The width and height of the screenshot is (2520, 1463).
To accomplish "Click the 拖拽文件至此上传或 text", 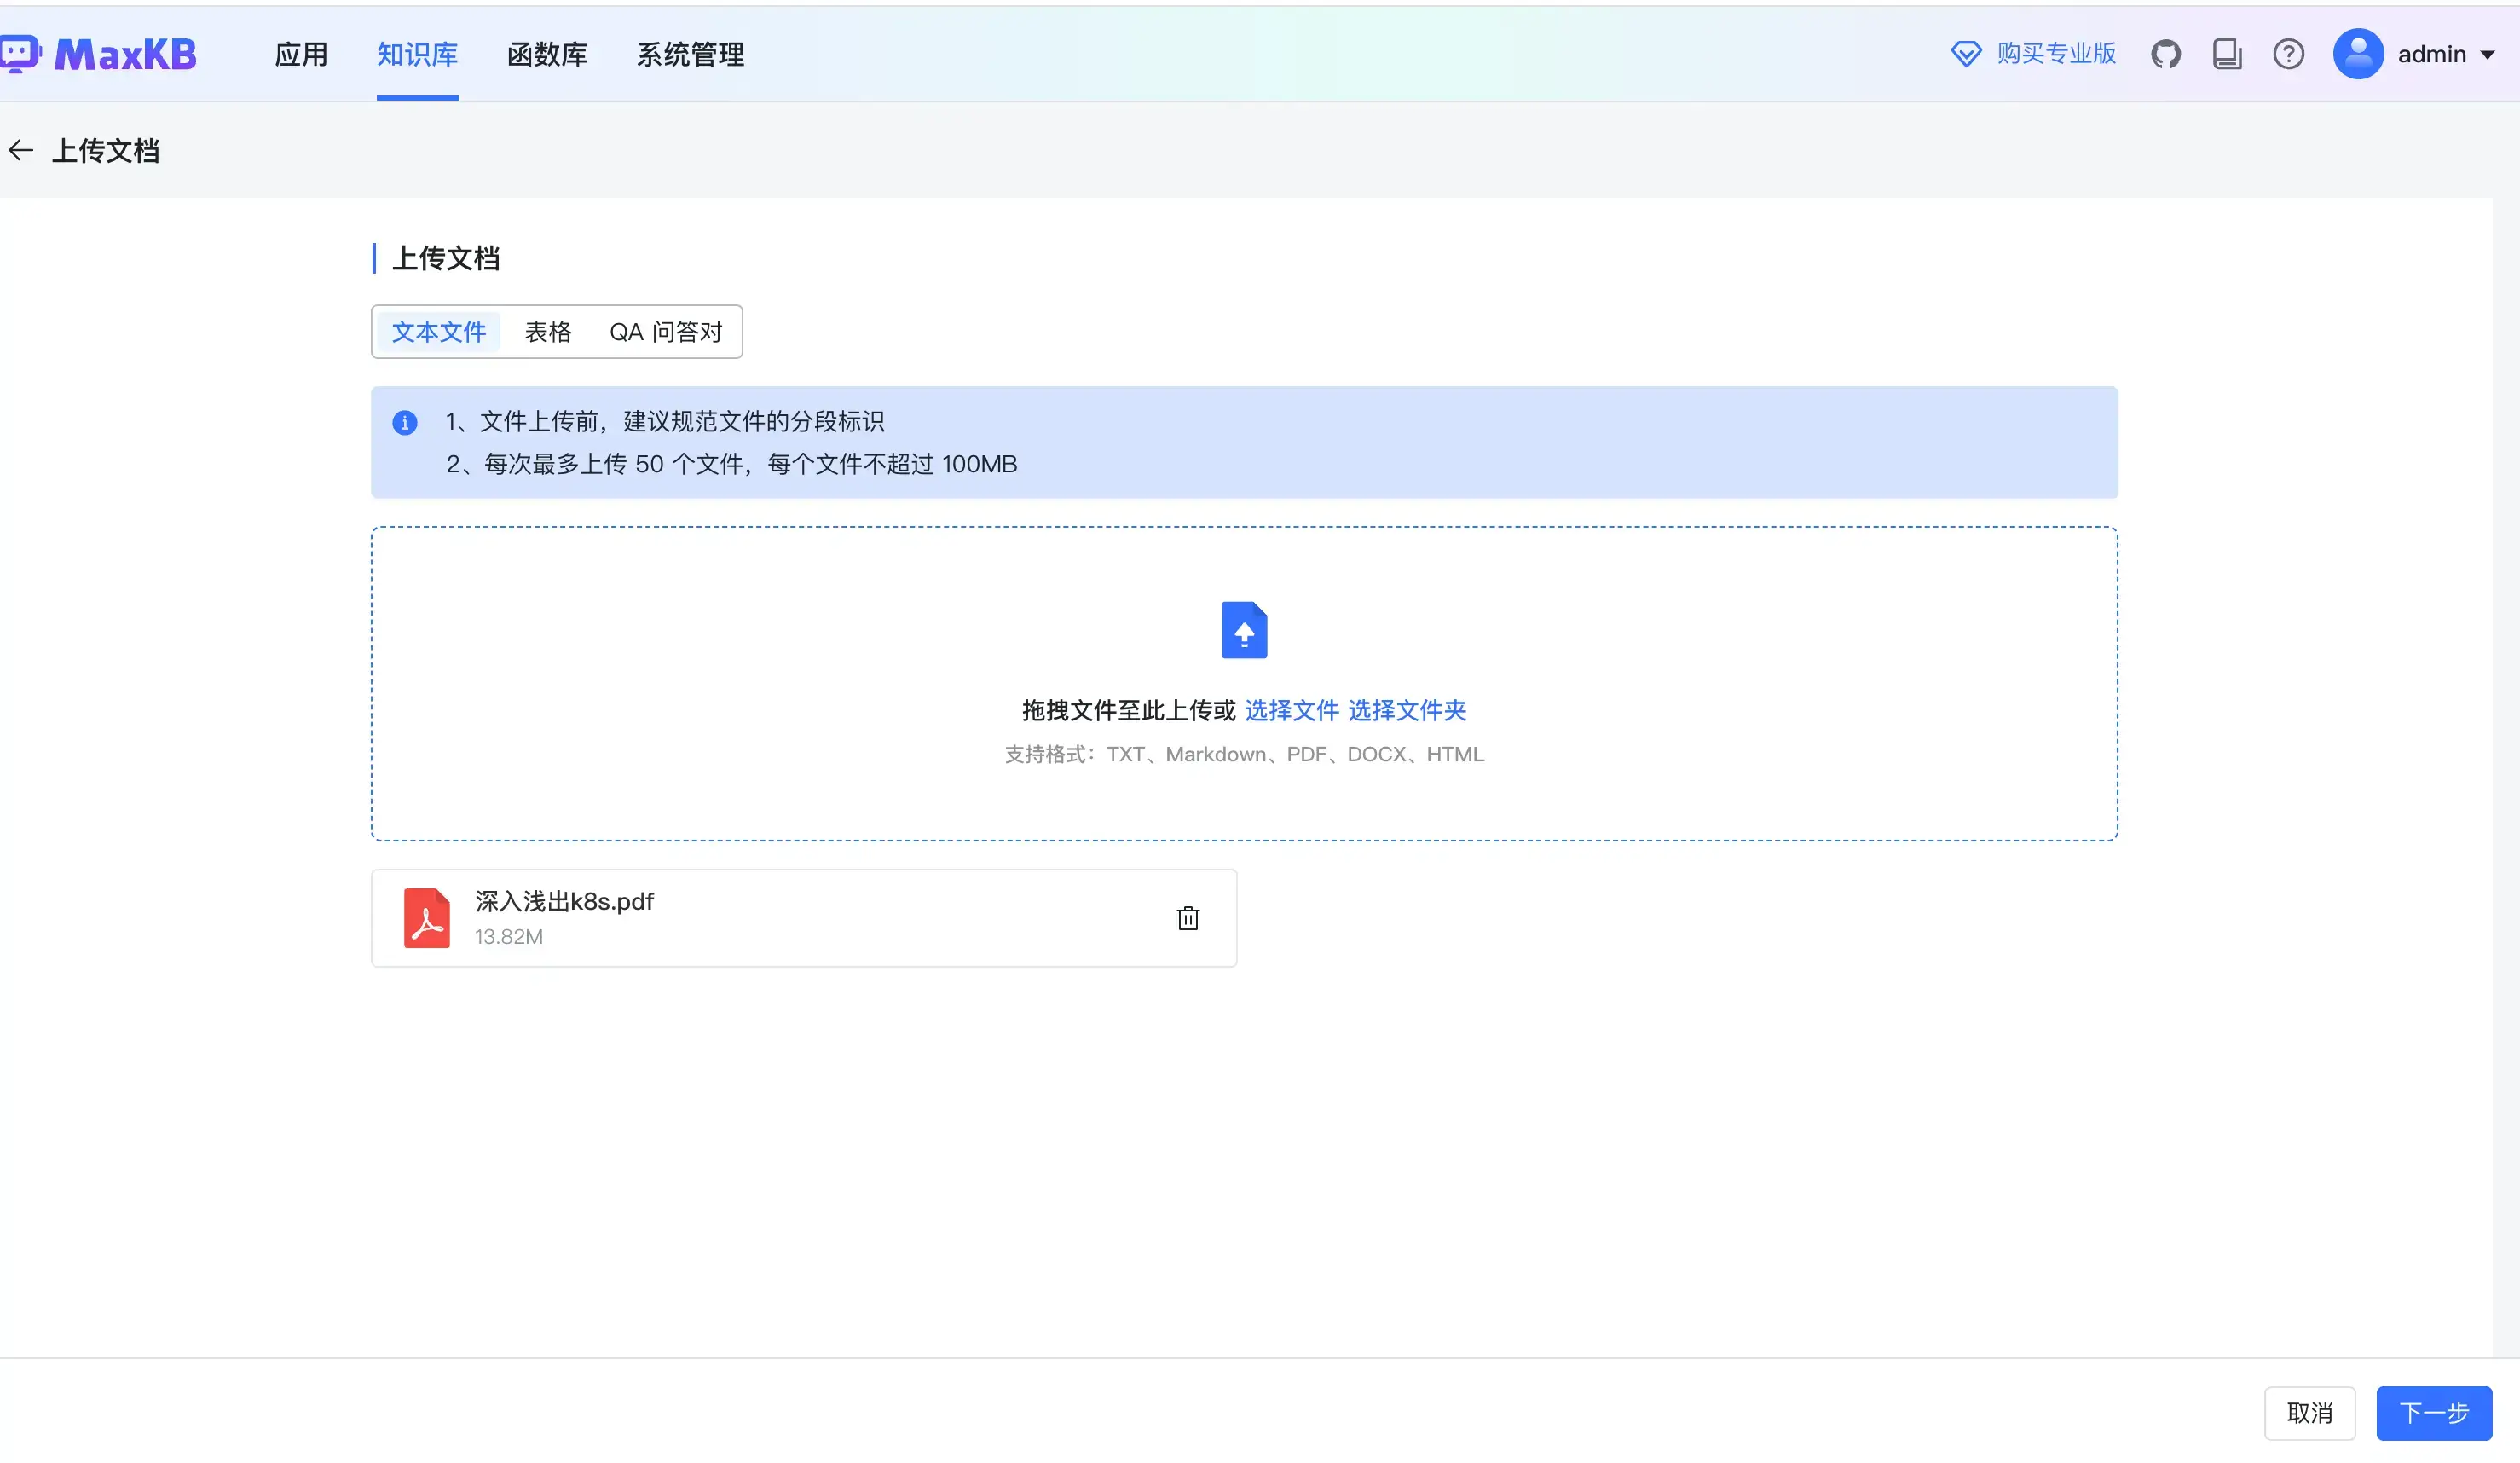I will (x=1128, y=710).
